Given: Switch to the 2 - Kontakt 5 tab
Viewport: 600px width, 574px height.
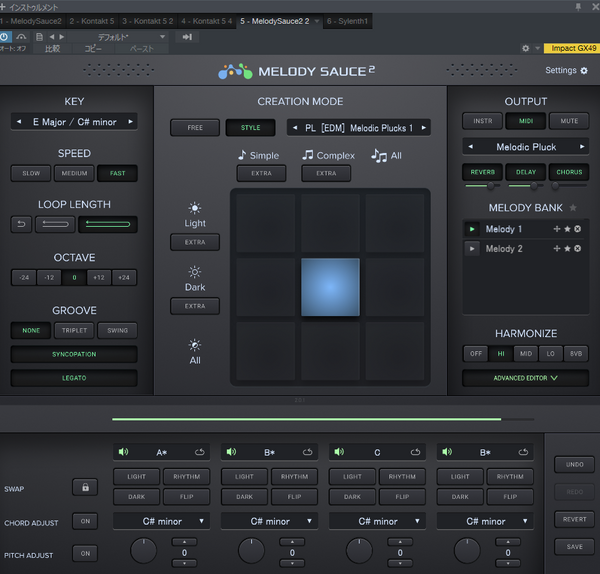Looking at the screenshot, I should point(92,21).
